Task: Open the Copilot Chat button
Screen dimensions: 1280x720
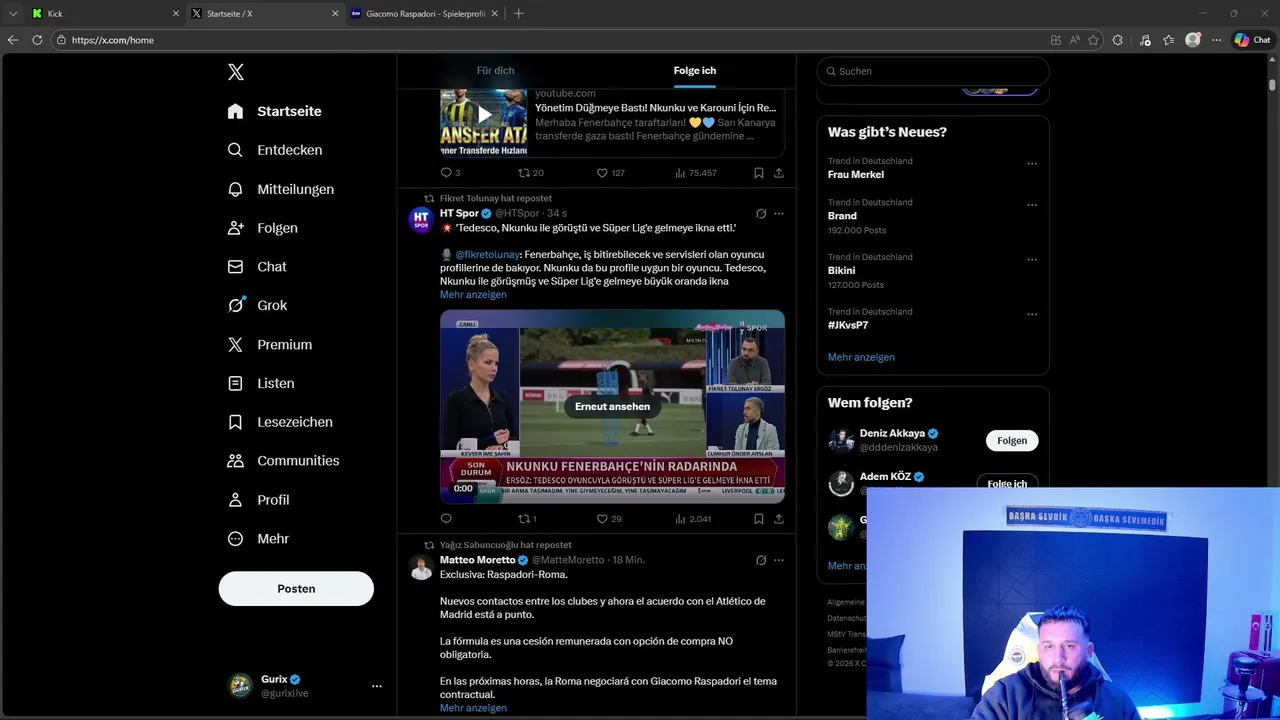Action: 1252,40
